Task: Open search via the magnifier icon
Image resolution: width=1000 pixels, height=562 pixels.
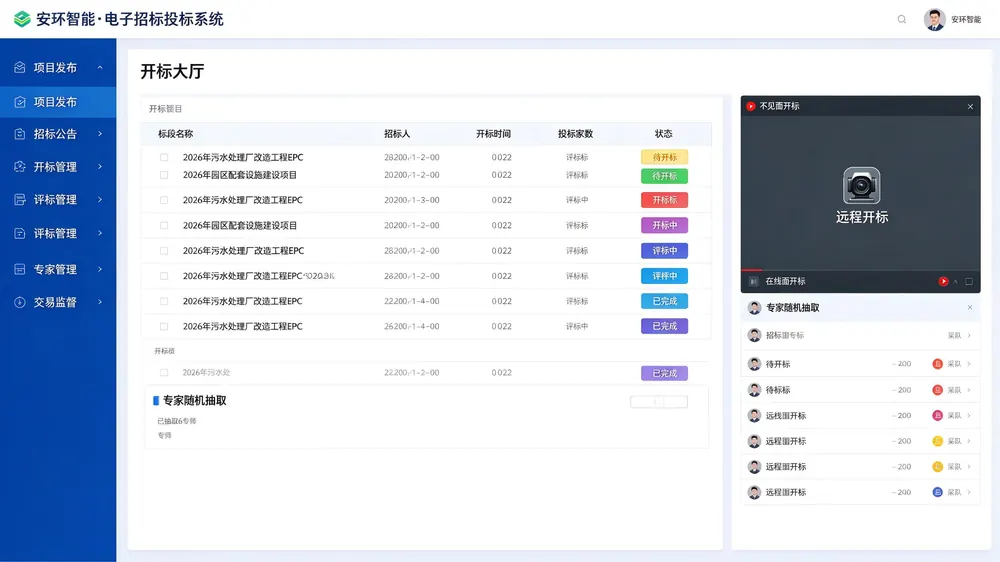Action: 902,19
